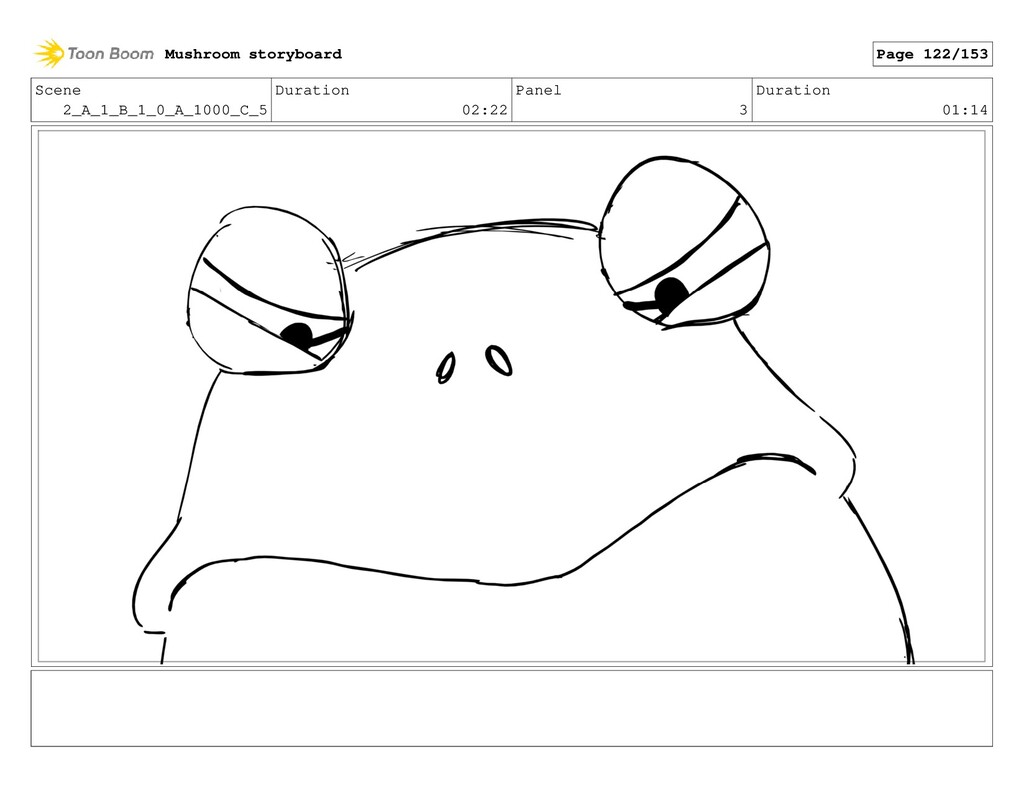
Task: Click the Toon Boom logo icon
Action: point(49,54)
